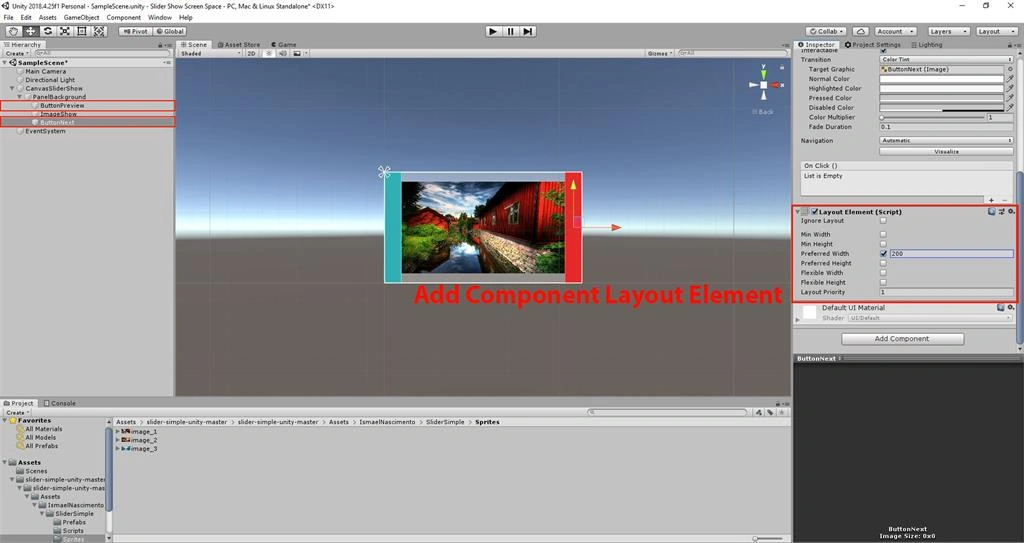Open the GameObject menu
Viewport: 1024px width, 543px height.
[81, 18]
